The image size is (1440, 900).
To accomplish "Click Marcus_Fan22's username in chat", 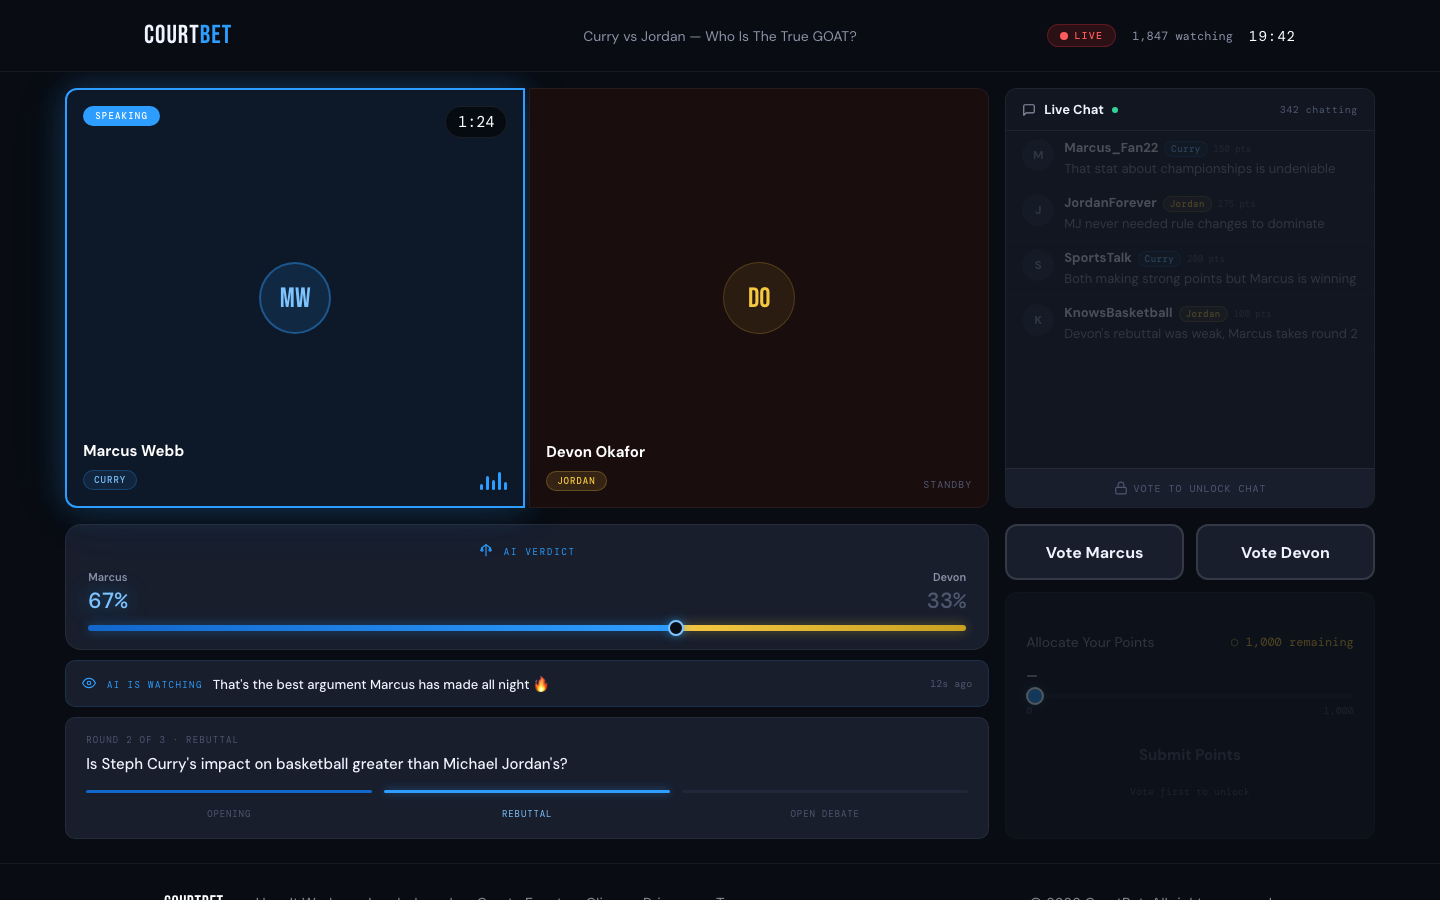I will coord(1111,147).
